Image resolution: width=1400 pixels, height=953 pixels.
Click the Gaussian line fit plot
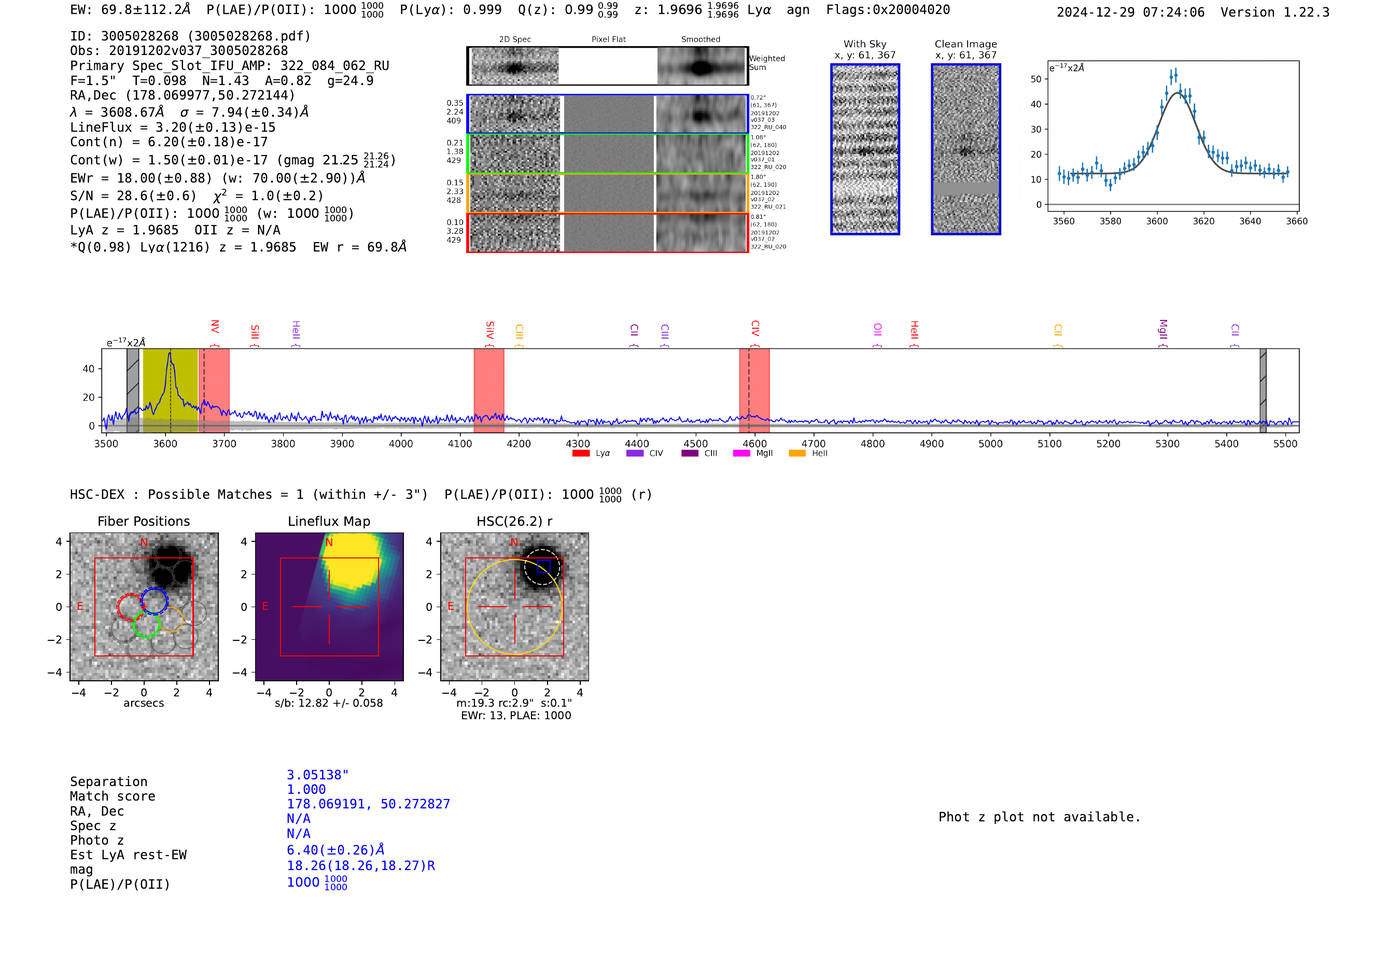click(x=1172, y=135)
